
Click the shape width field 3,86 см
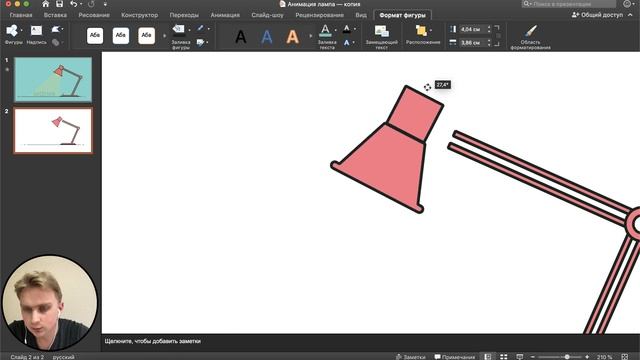[x=473, y=42]
